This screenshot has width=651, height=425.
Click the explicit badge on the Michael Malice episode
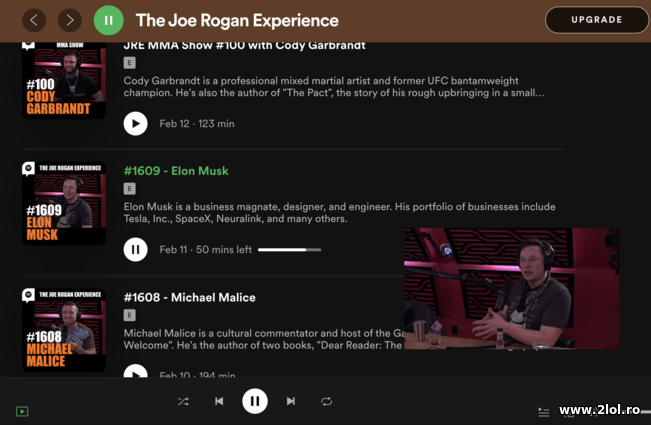[x=130, y=315]
